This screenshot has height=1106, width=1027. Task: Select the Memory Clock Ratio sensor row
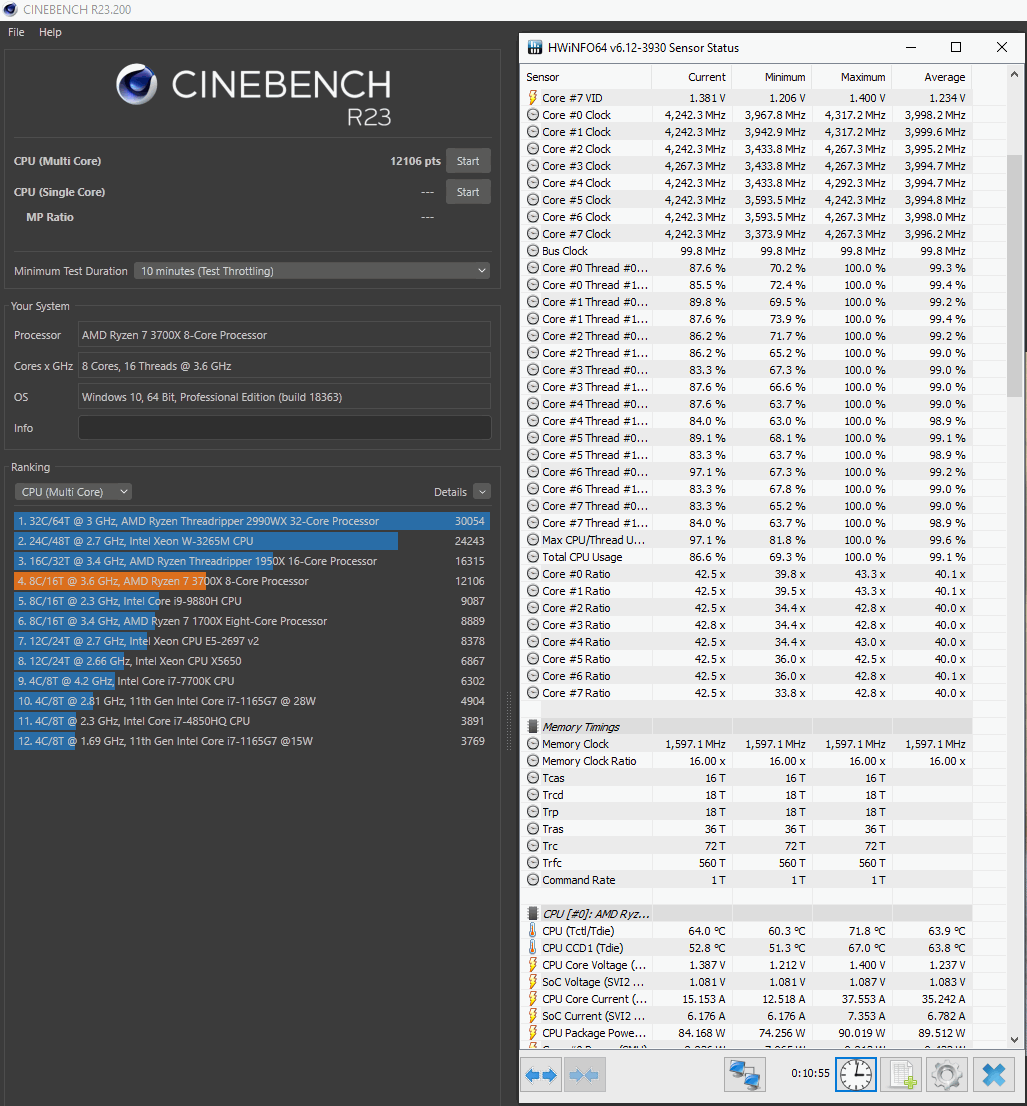pos(747,761)
